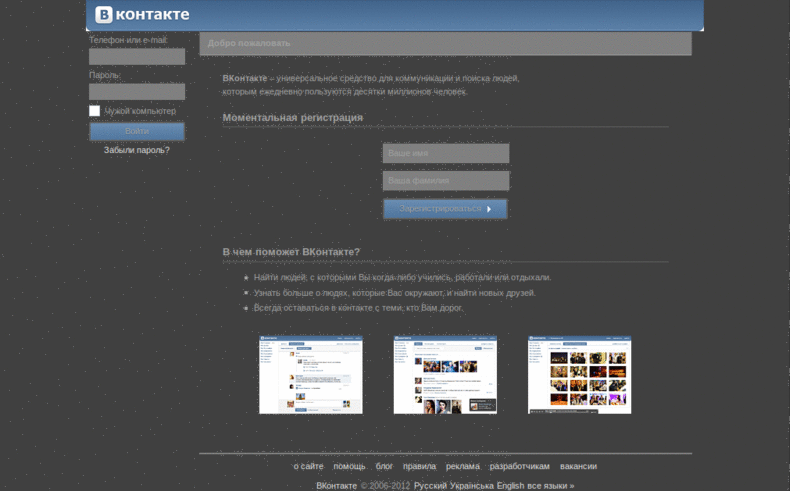Open the Забыли пароль? link
800x491 pixels.
pyautogui.click(x=137, y=150)
